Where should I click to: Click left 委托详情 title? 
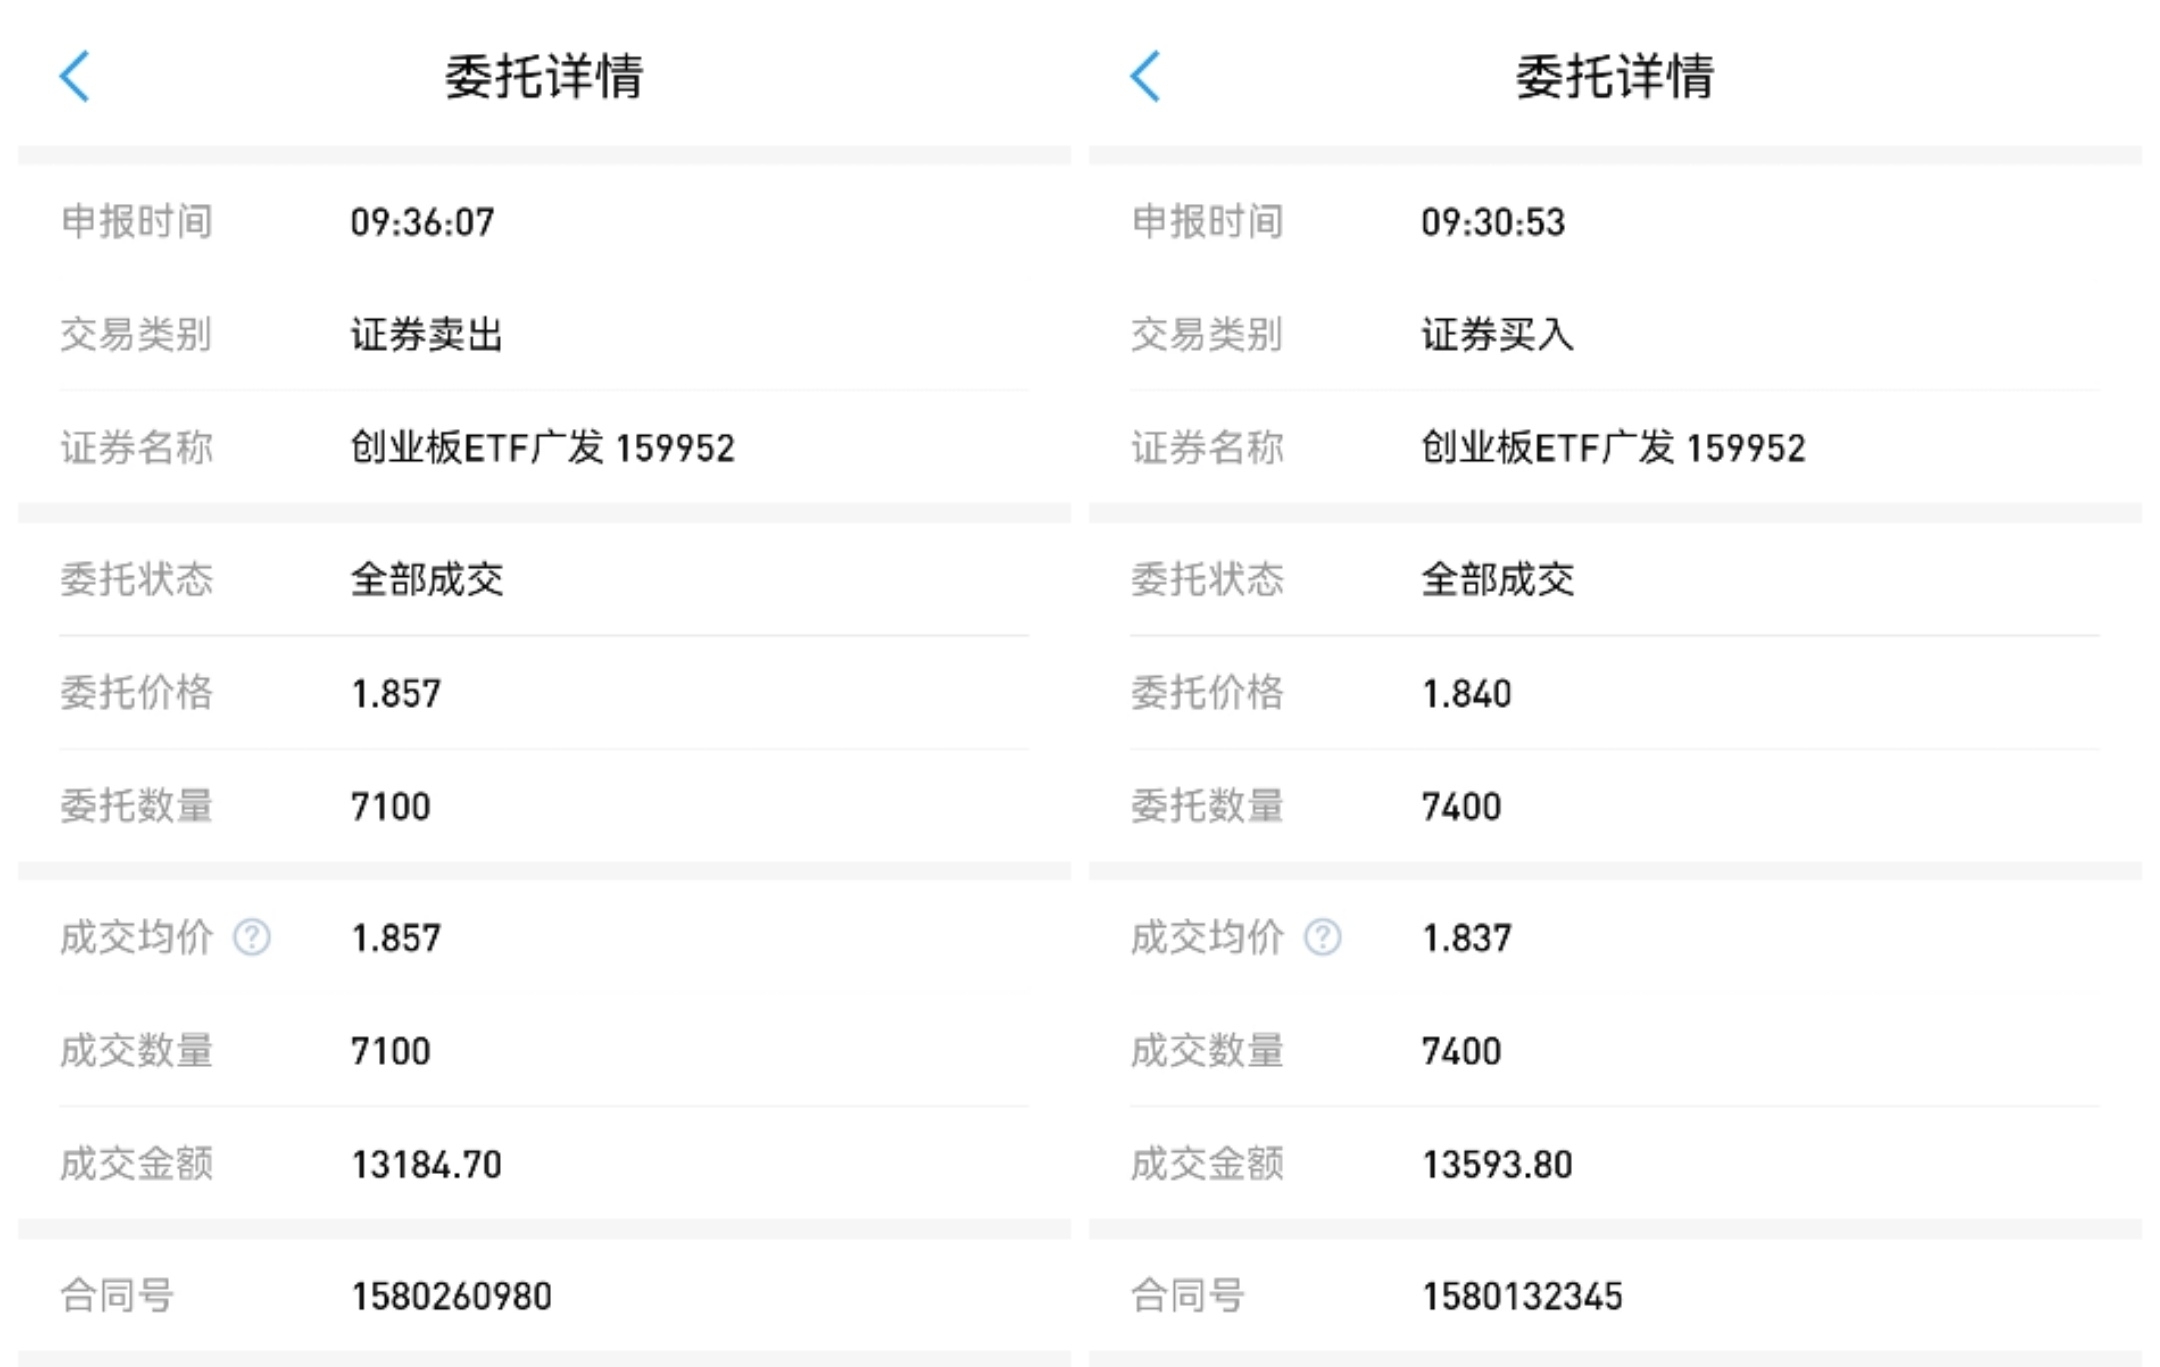tap(544, 77)
